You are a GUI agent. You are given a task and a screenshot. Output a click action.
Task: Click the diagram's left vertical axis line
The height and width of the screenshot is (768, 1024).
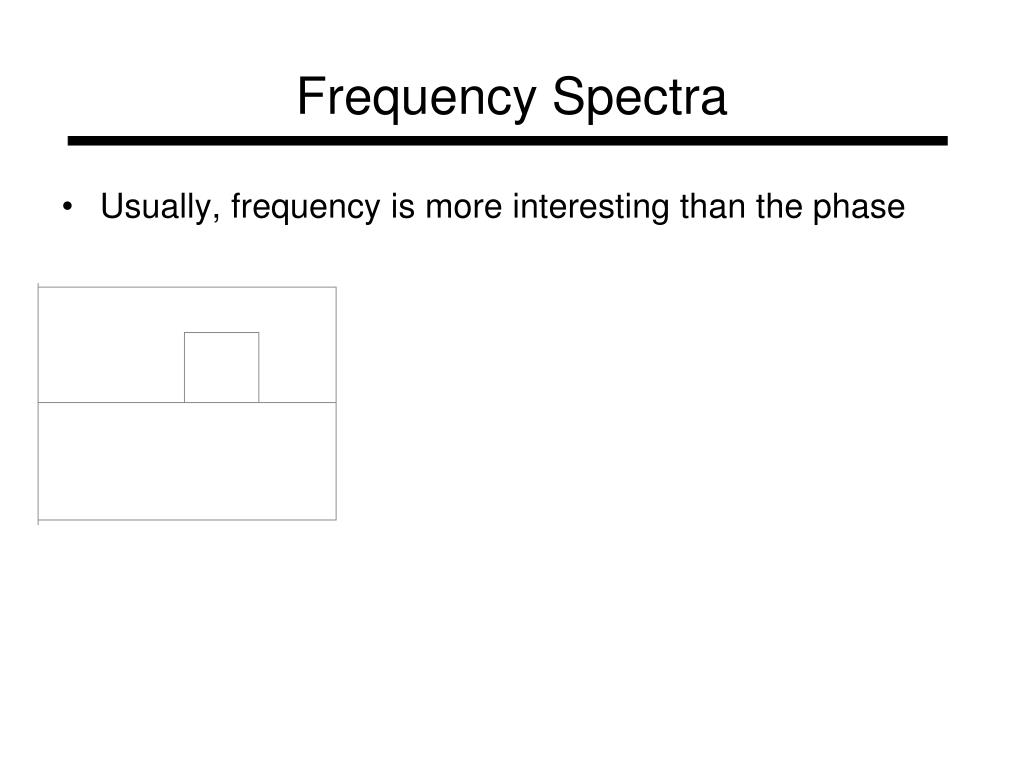tap(39, 404)
